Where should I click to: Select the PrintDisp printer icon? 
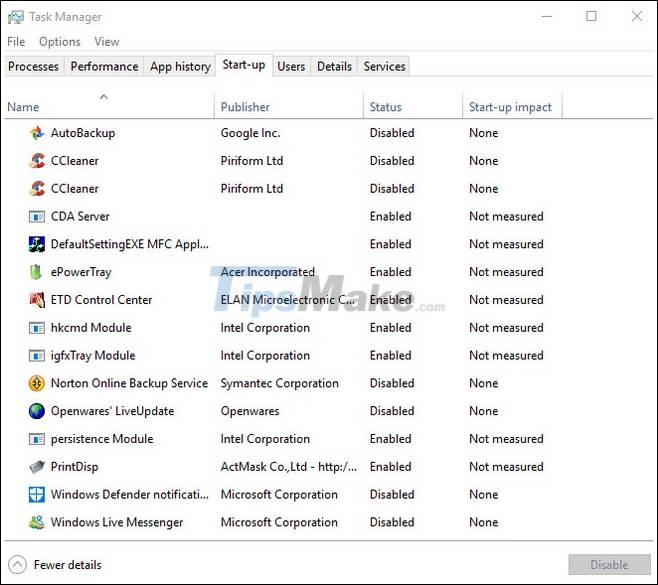(x=37, y=467)
